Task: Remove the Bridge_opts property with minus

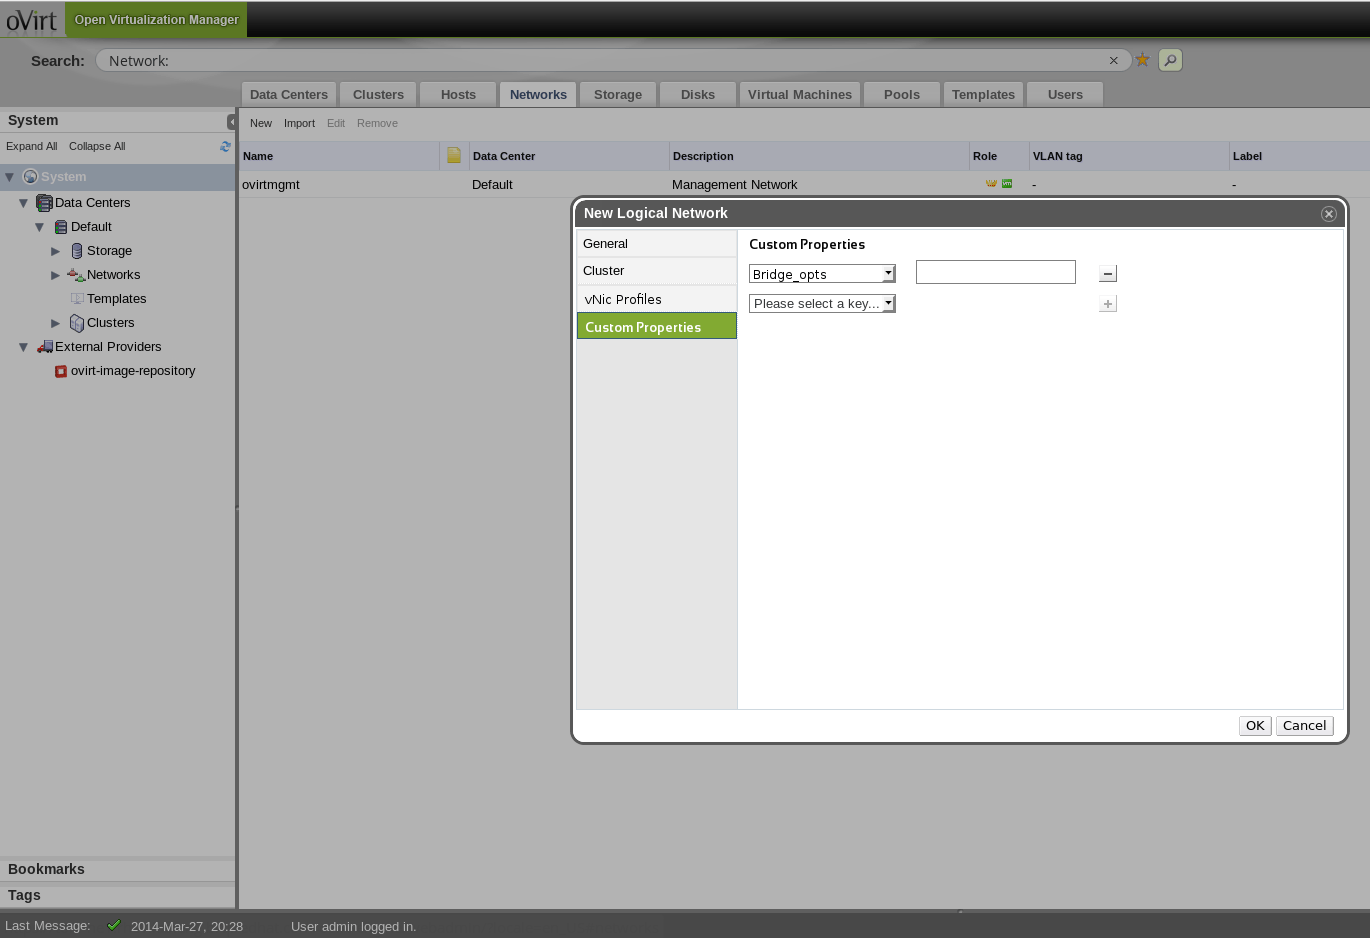Action: point(1107,274)
